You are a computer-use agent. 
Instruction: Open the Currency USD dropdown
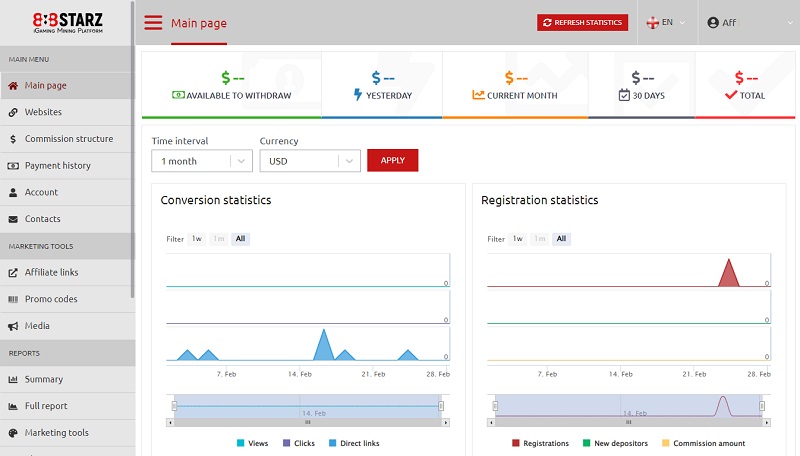(x=310, y=161)
